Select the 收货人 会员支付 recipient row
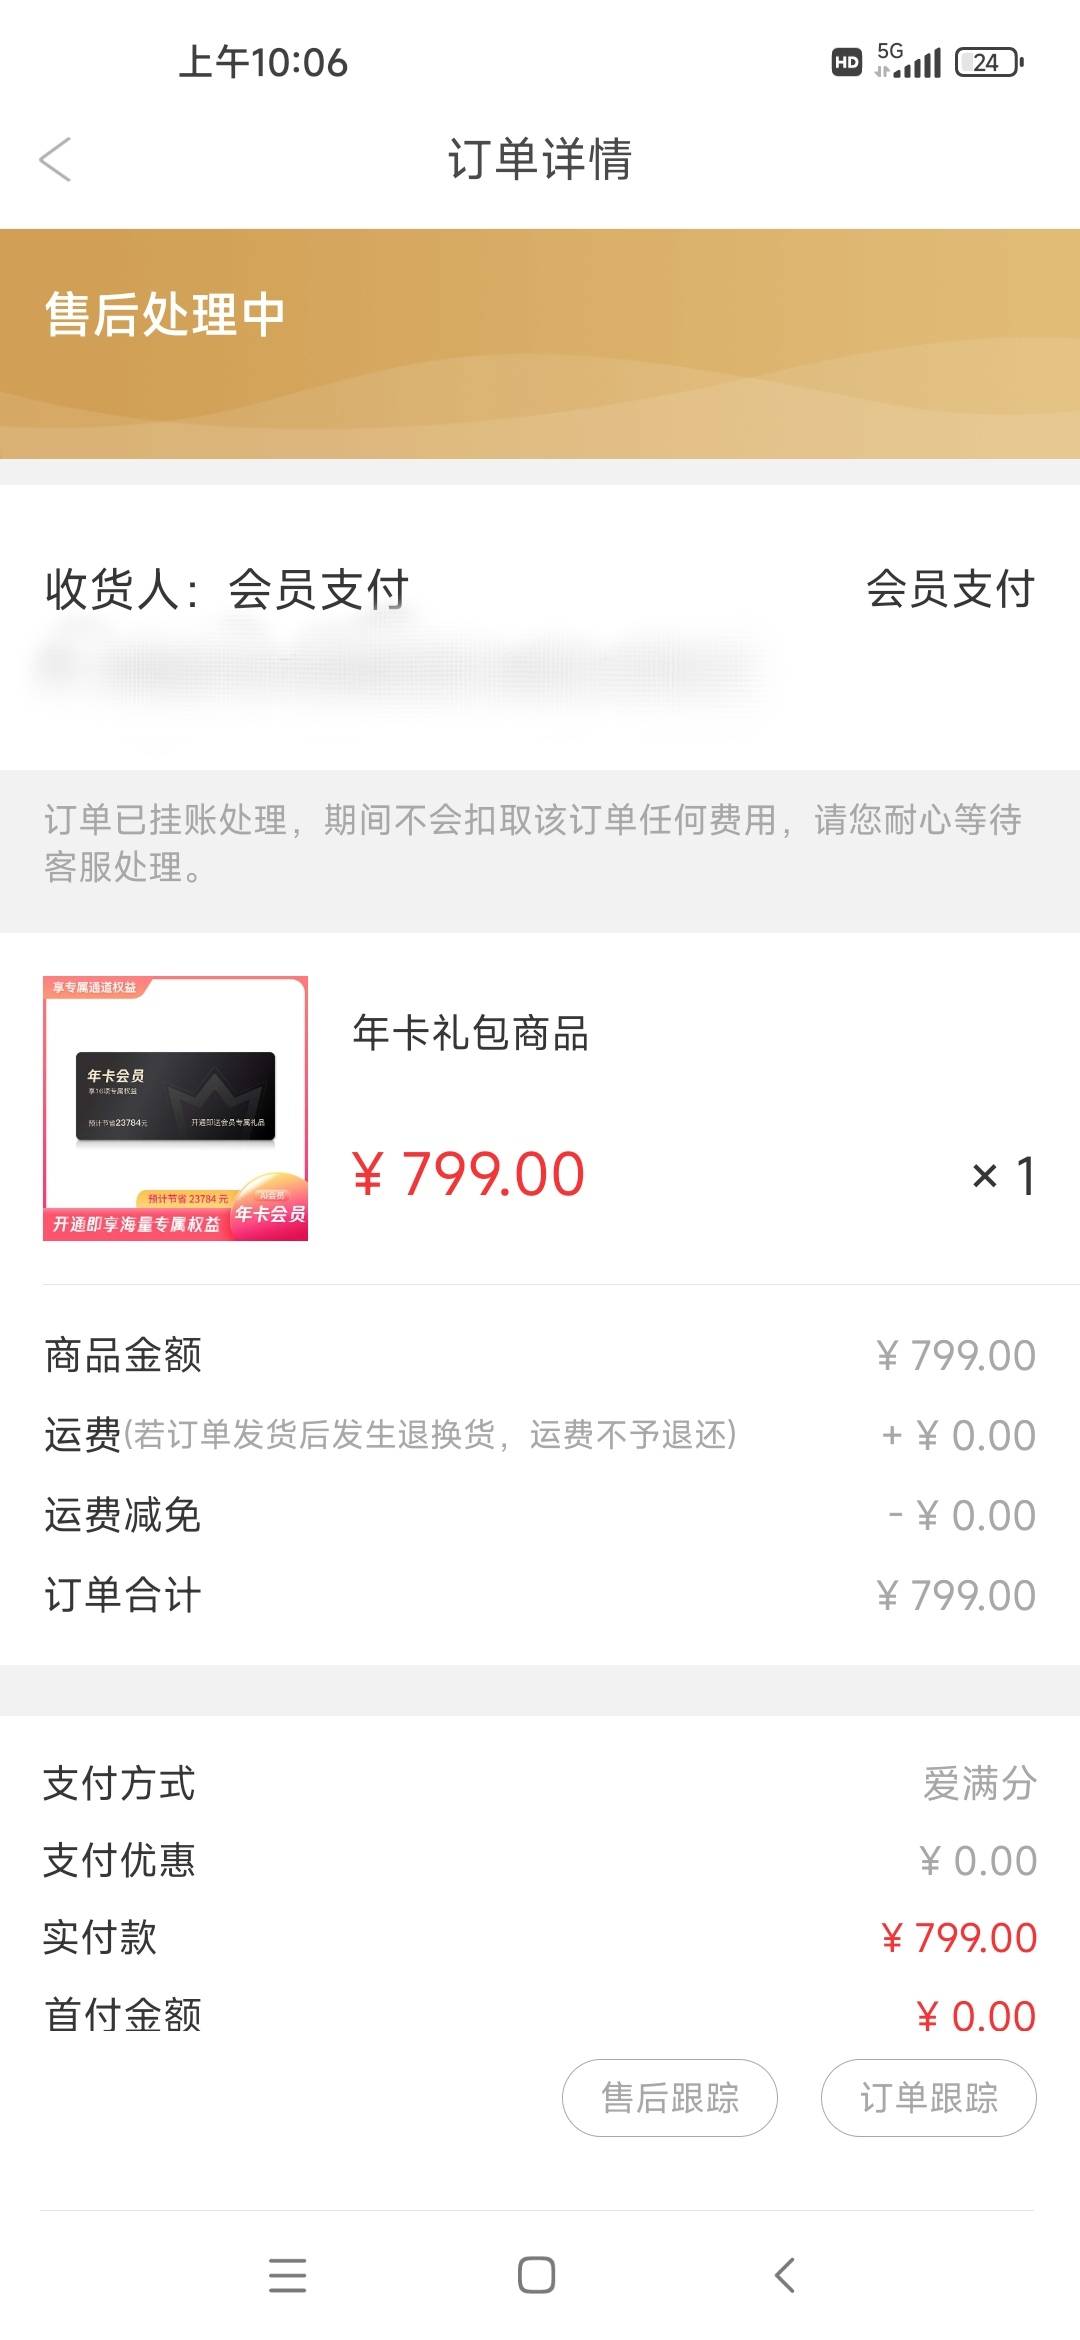The height and width of the screenshot is (2340, 1080). pyautogui.click(x=540, y=589)
